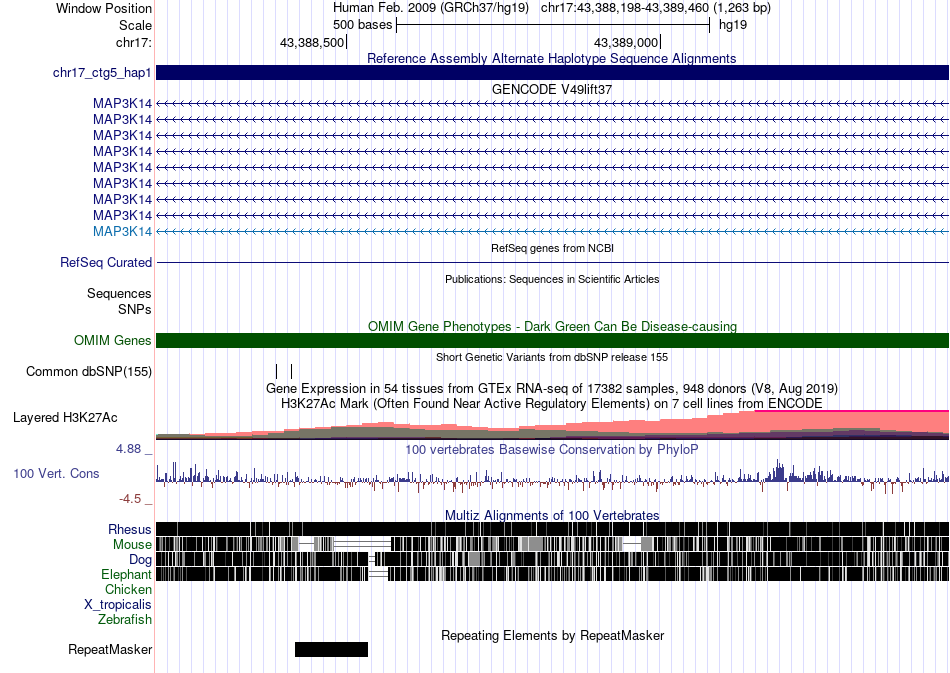
Task: Click the RepeatMasker track label
Action: pos(110,649)
